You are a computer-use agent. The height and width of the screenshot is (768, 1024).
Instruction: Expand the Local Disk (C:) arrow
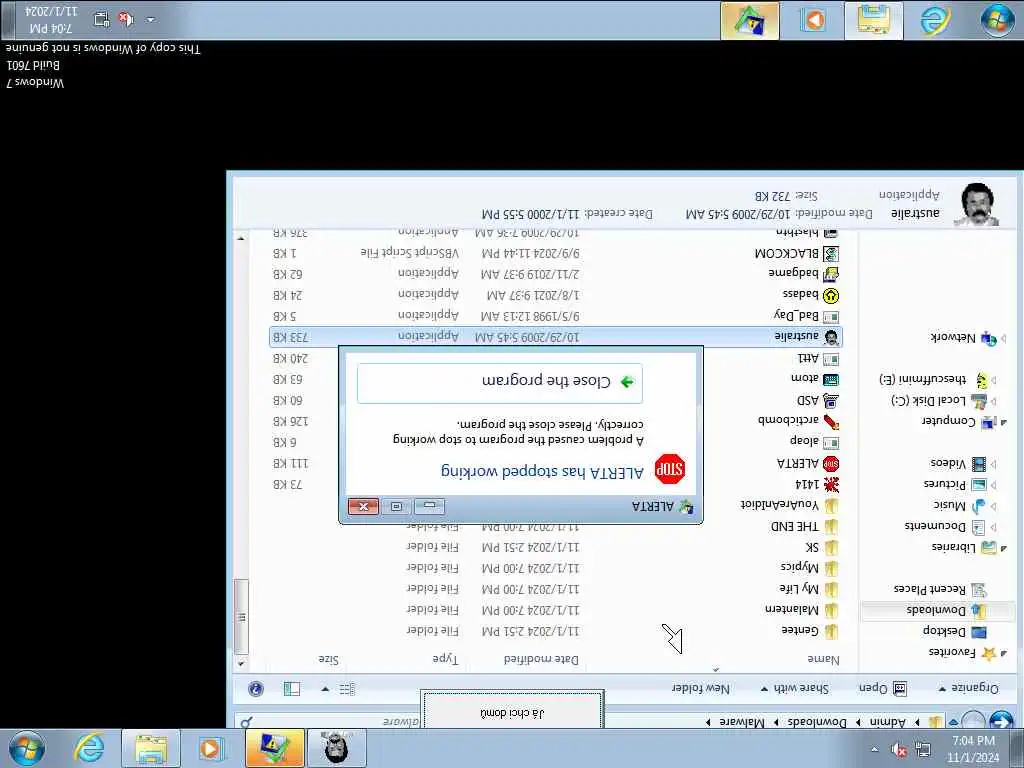(x=994, y=400)
